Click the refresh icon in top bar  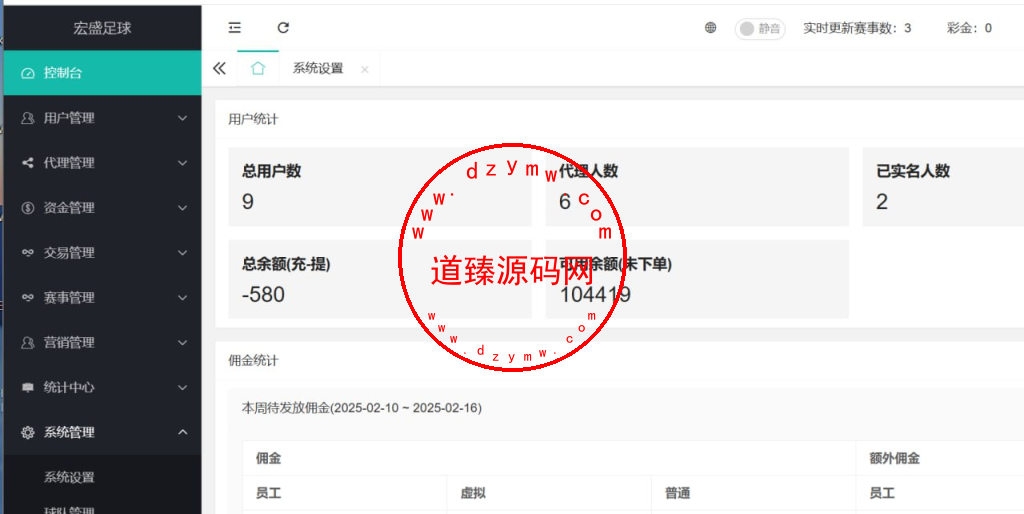[x=283, y=27]
